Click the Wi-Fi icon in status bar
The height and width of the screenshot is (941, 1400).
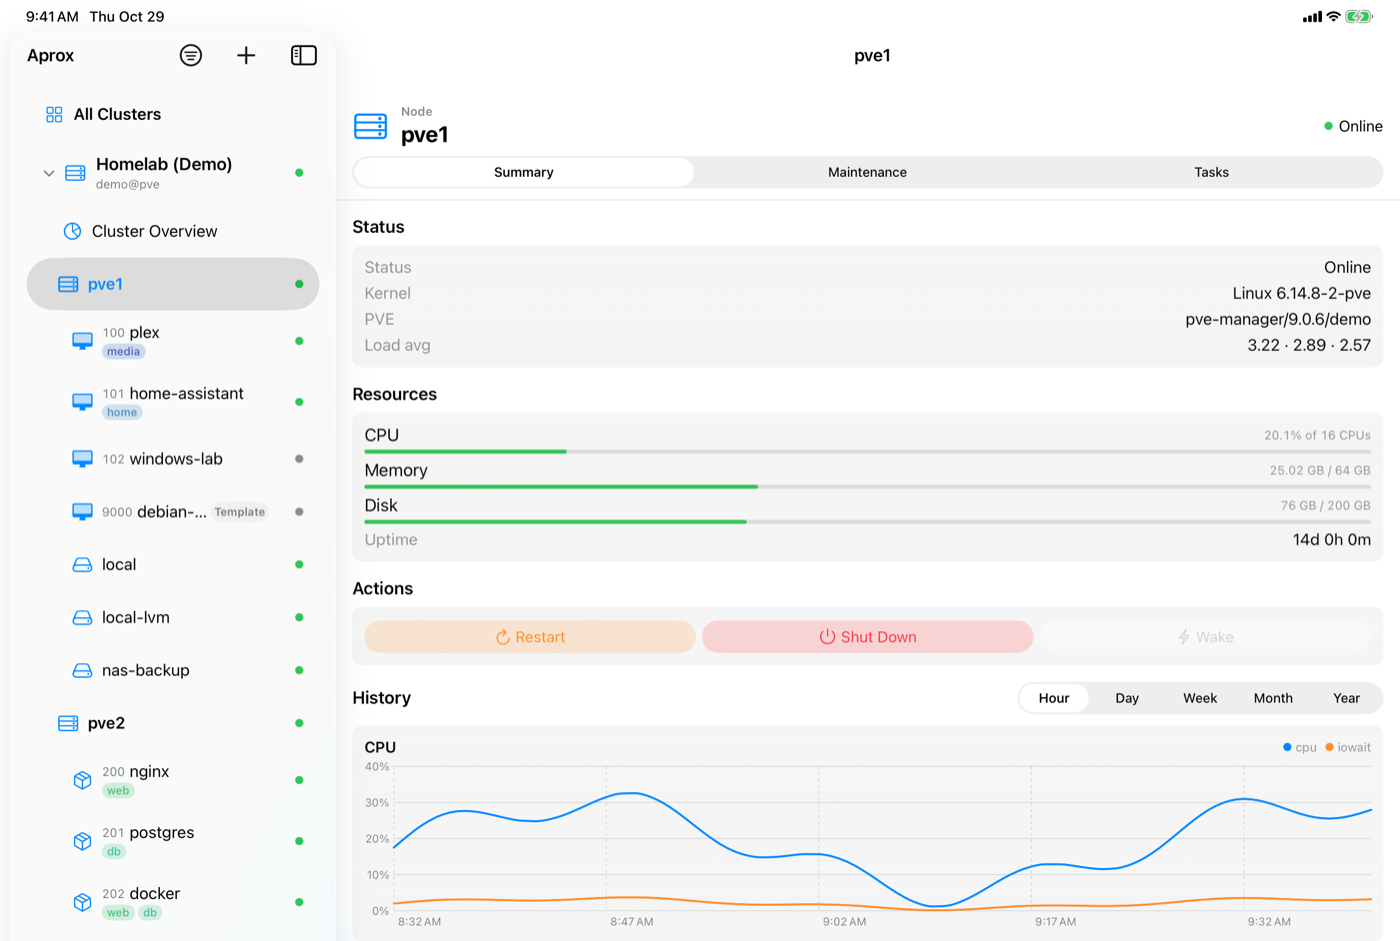click(1333, 17)
